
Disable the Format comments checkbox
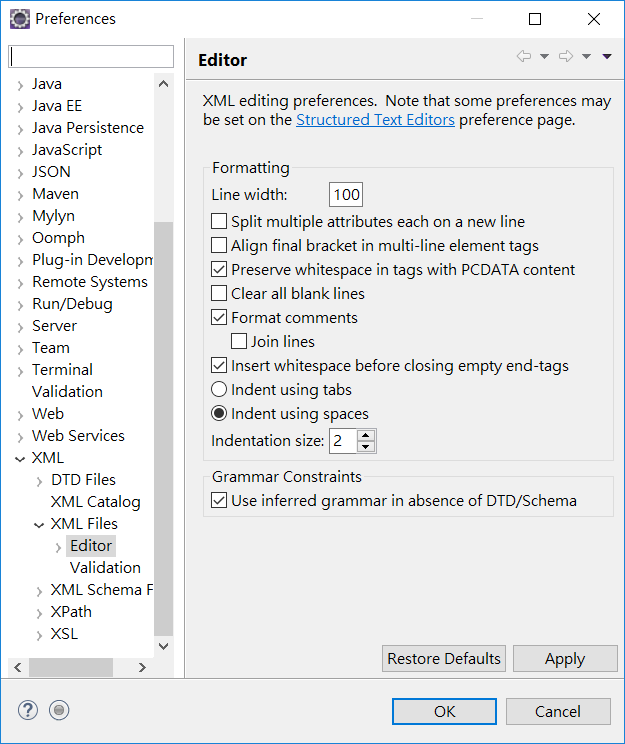(219, 318)
